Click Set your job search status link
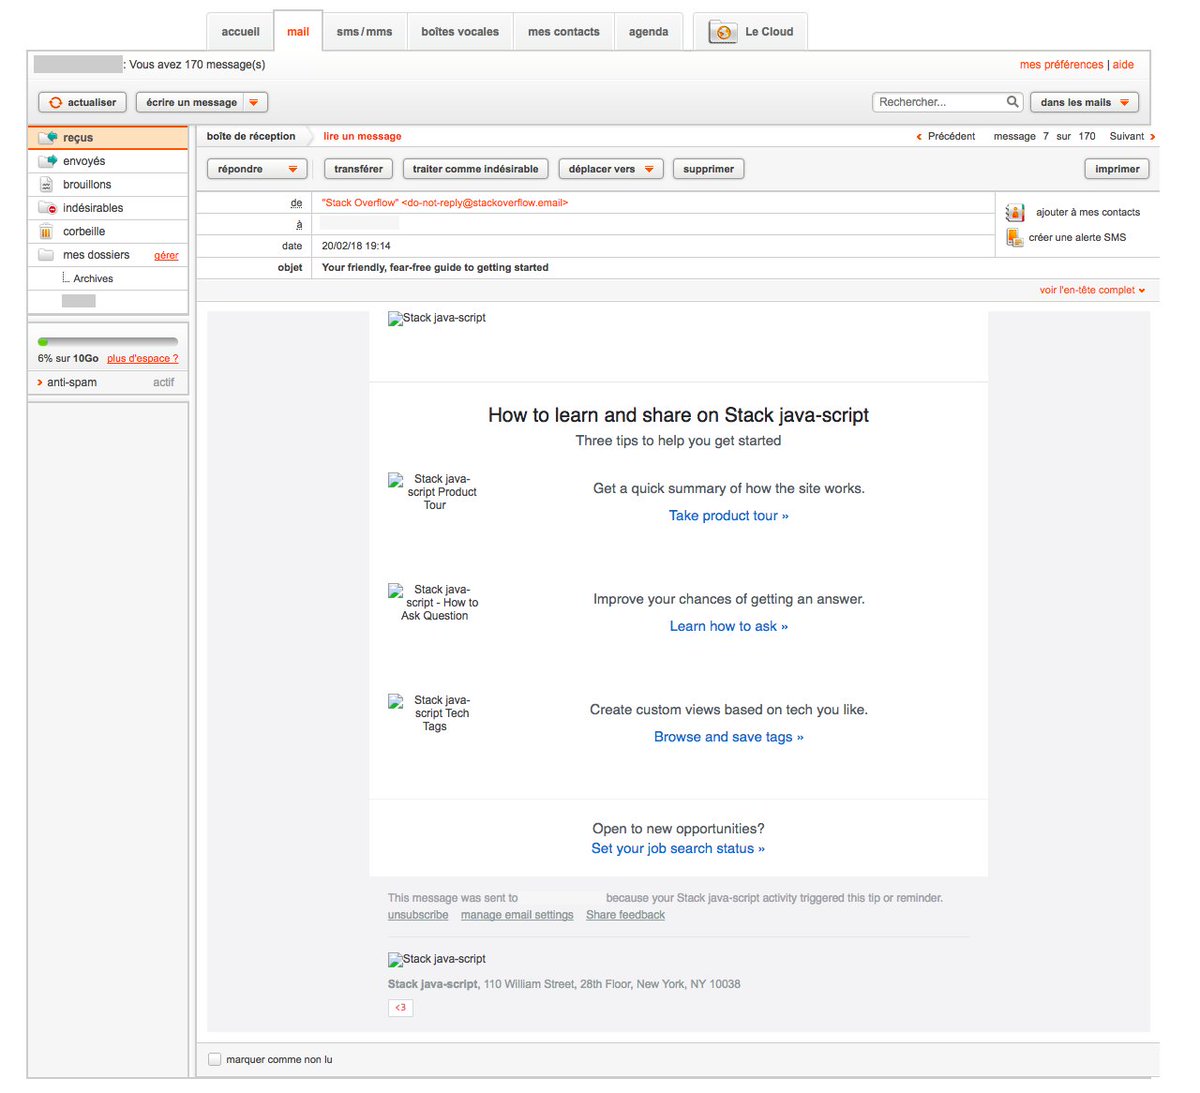 tap(678, 848)
